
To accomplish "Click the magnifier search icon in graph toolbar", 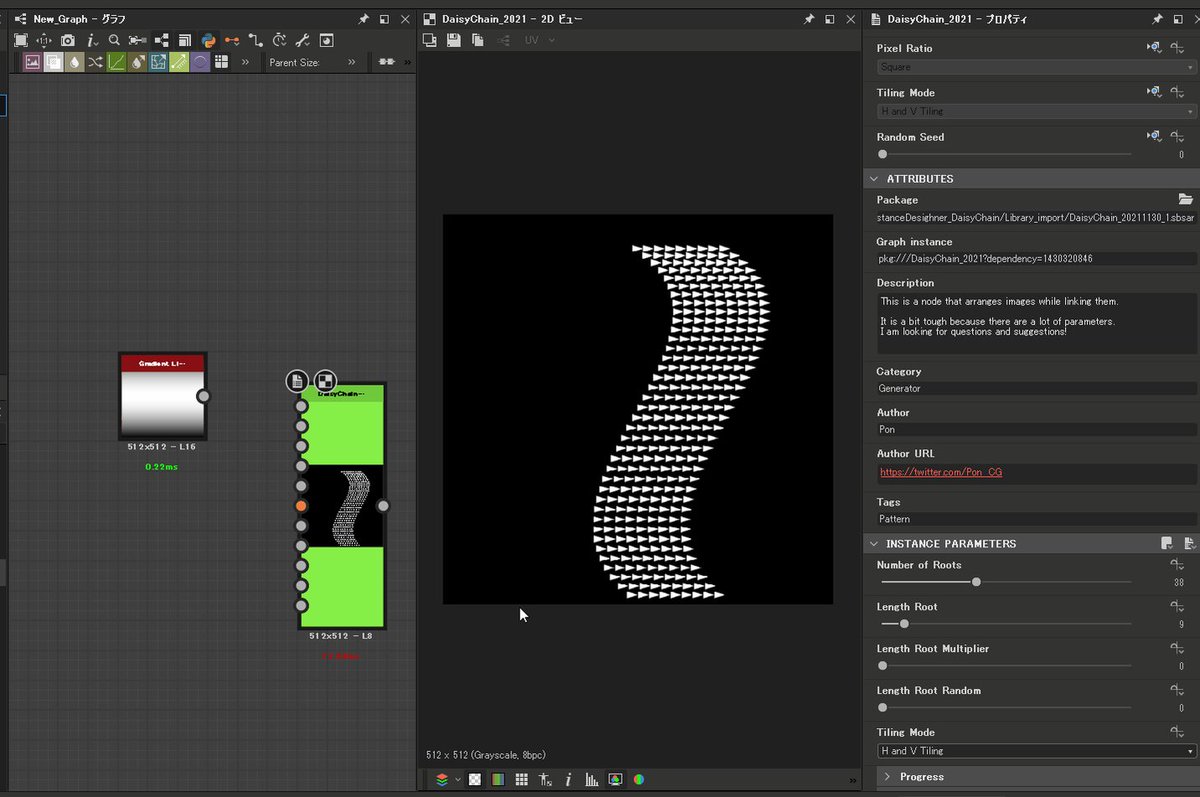I will pyautogui.click(x=114, y=40).
